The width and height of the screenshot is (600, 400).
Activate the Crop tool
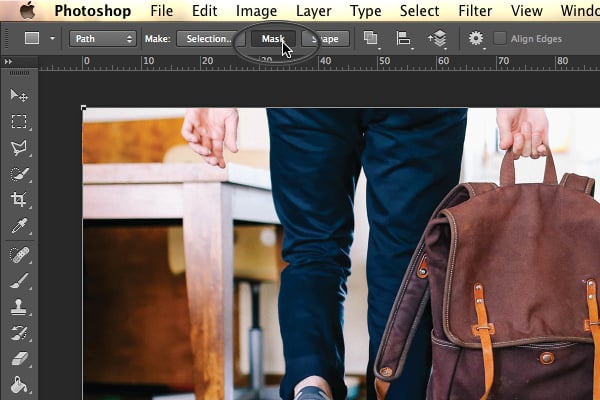tap(19, 199)
